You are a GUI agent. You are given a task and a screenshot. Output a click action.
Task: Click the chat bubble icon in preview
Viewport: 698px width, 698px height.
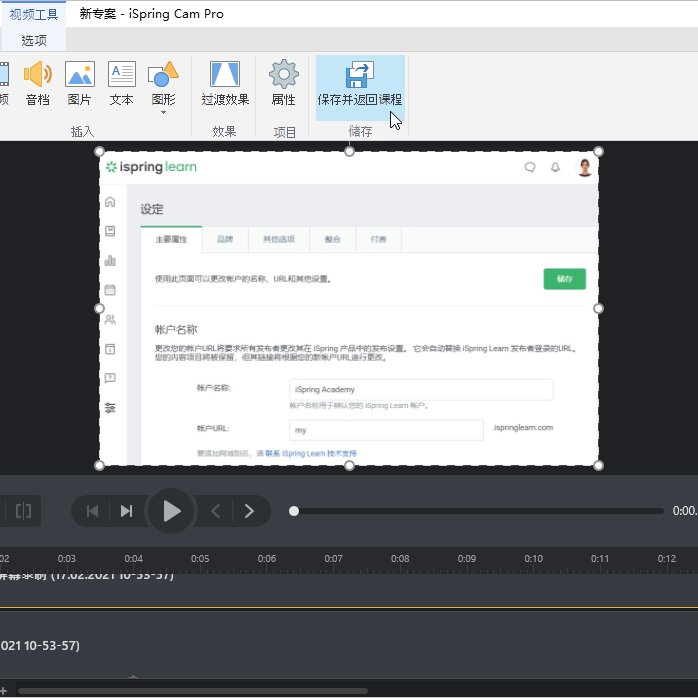point(530,167)
